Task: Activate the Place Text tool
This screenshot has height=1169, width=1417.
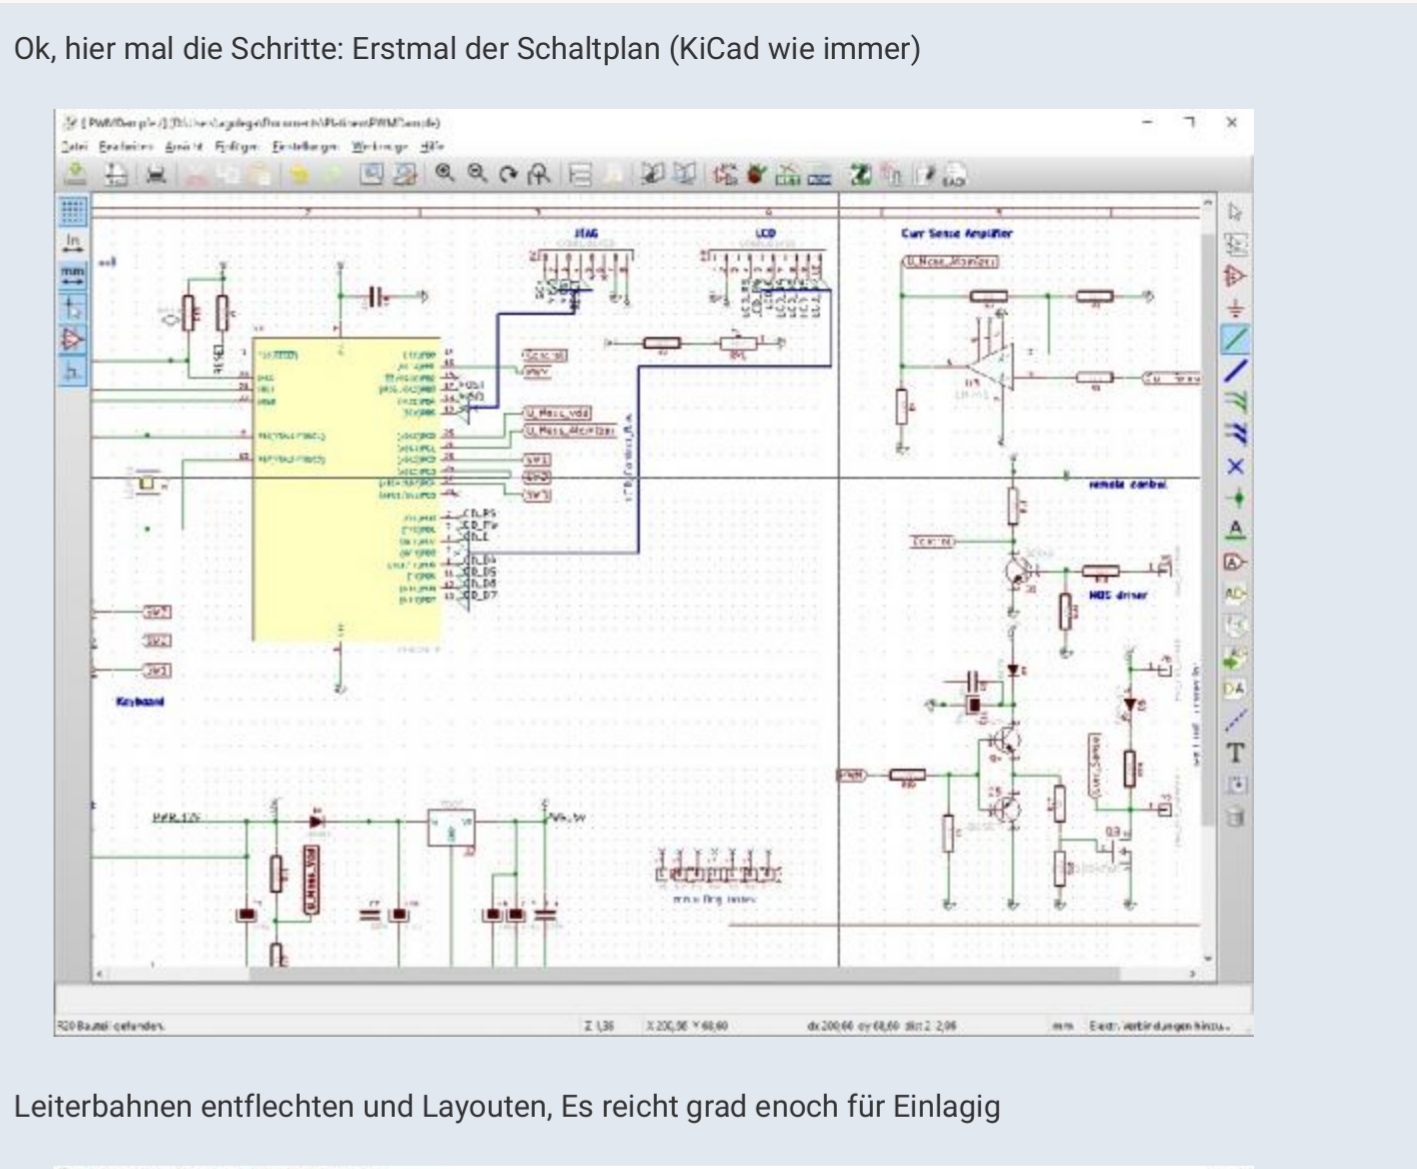Action: pos(1236,752)
